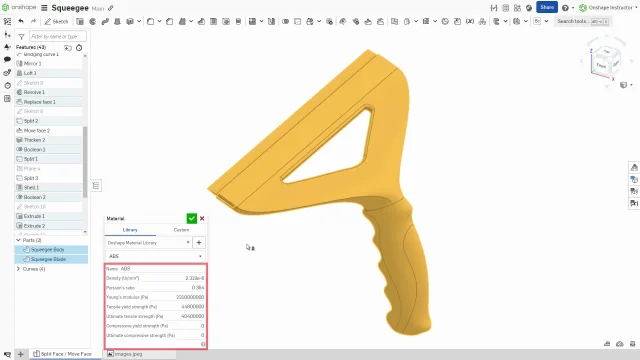
Task: Select Split 2 in the feature list
Action: pyautogui.click(x=49, y=121)
